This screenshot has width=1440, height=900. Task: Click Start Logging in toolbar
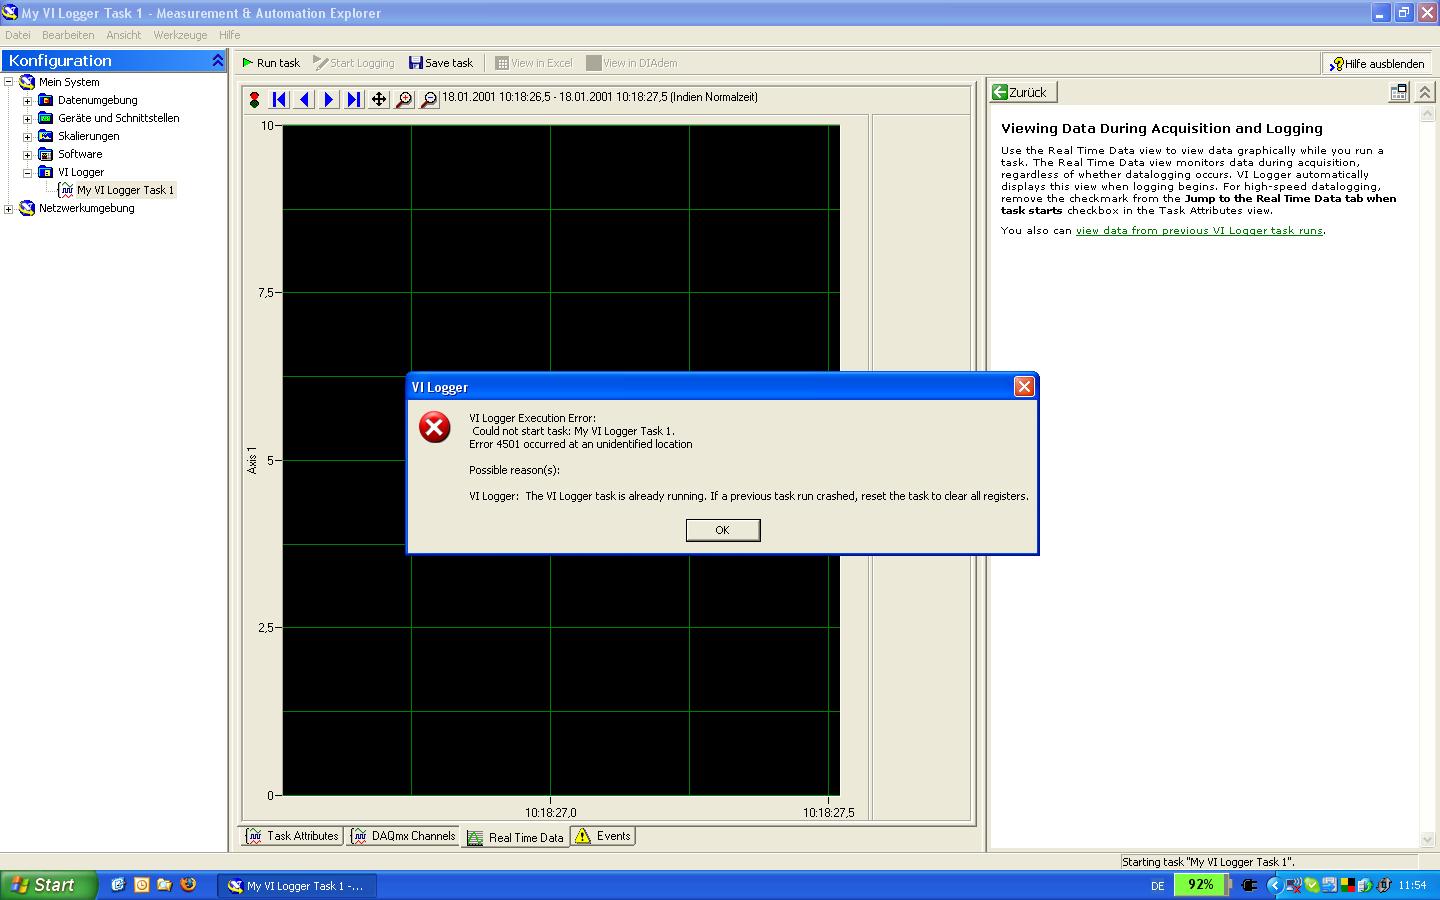[354, 63]
